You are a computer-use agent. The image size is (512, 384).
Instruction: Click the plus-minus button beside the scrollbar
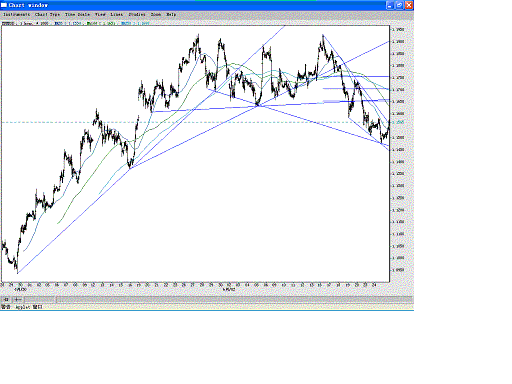pyautogui.click(x=17, y=300)
